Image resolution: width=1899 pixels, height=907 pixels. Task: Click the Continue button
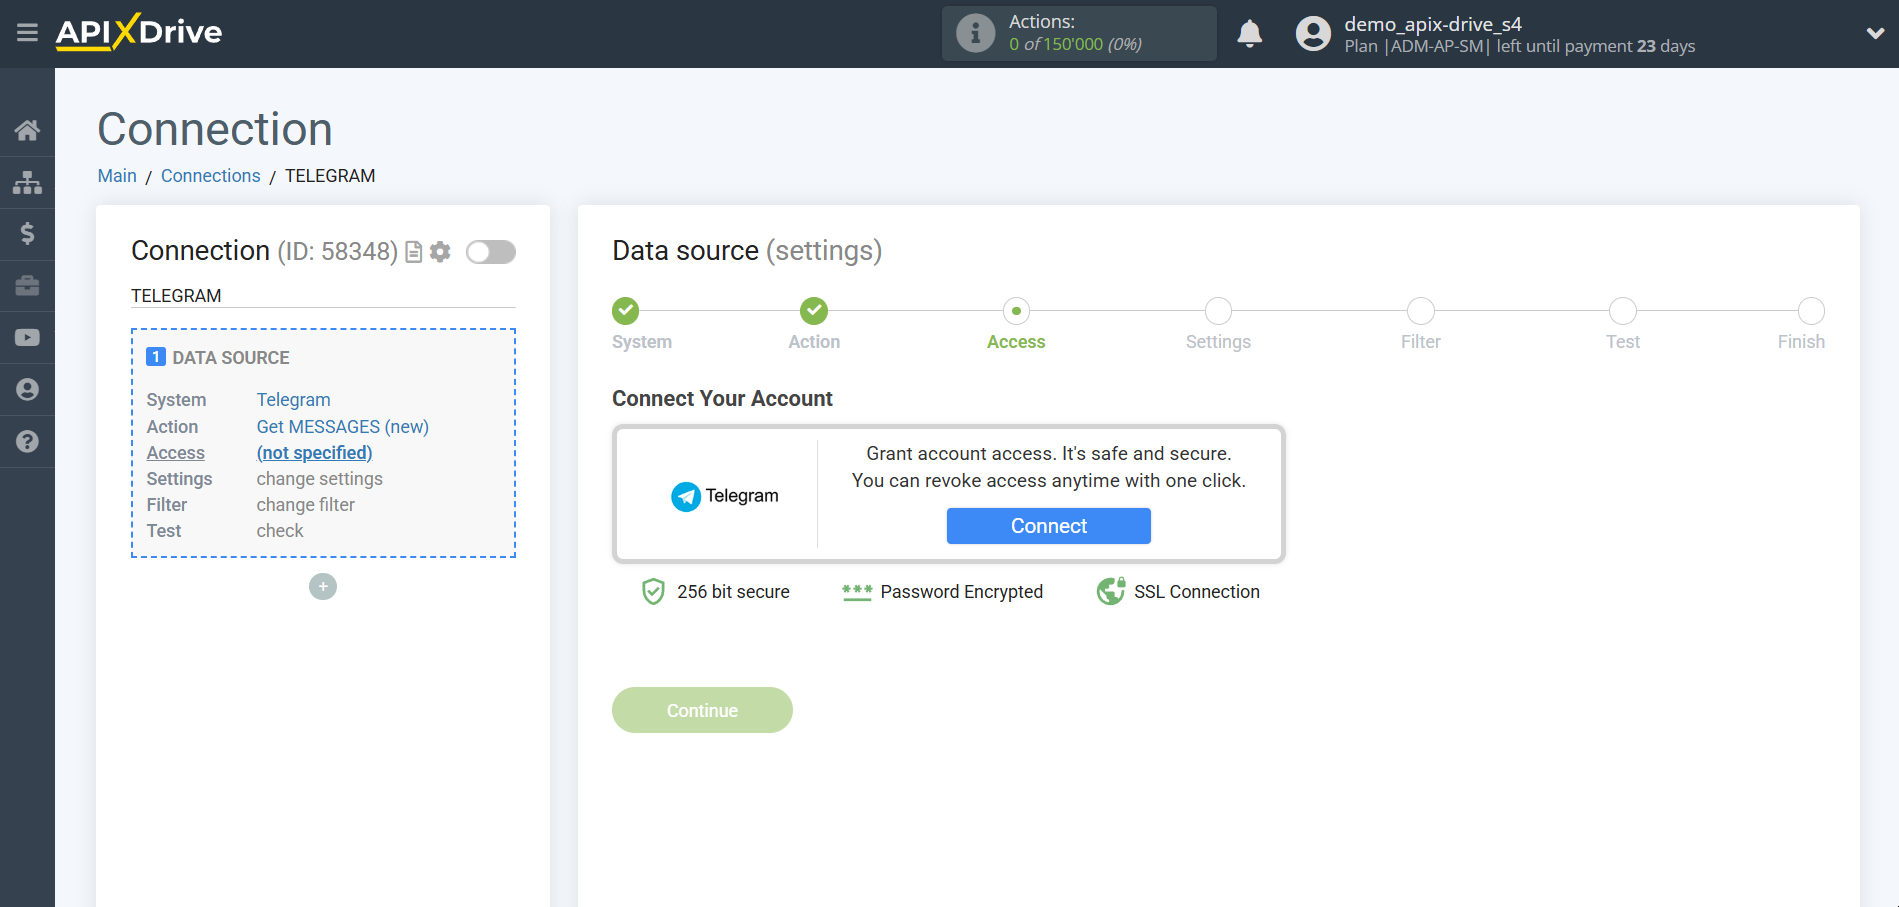click(x=702, y=710)
